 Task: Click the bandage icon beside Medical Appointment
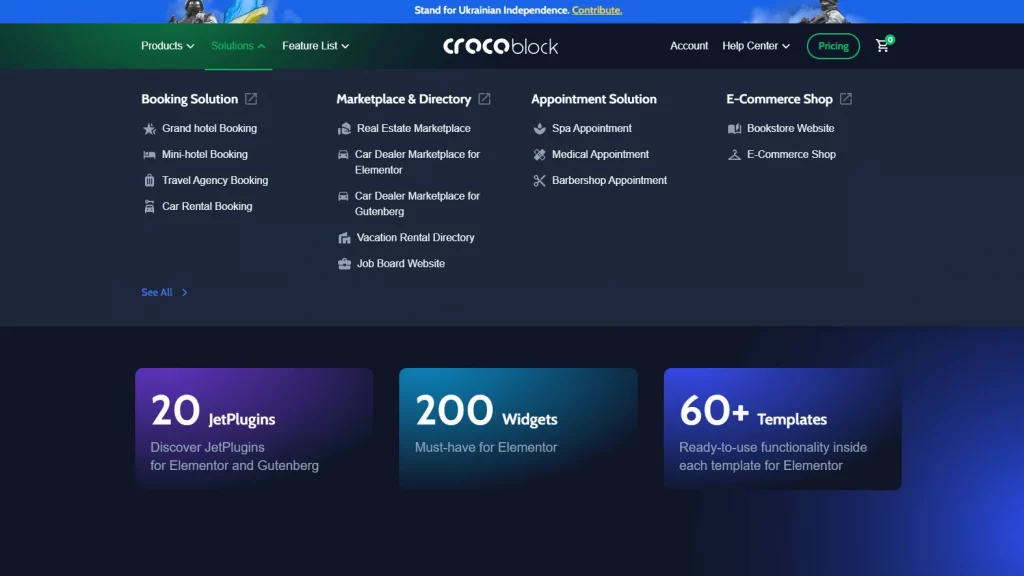pyautogui.click(x=539, y=155)
